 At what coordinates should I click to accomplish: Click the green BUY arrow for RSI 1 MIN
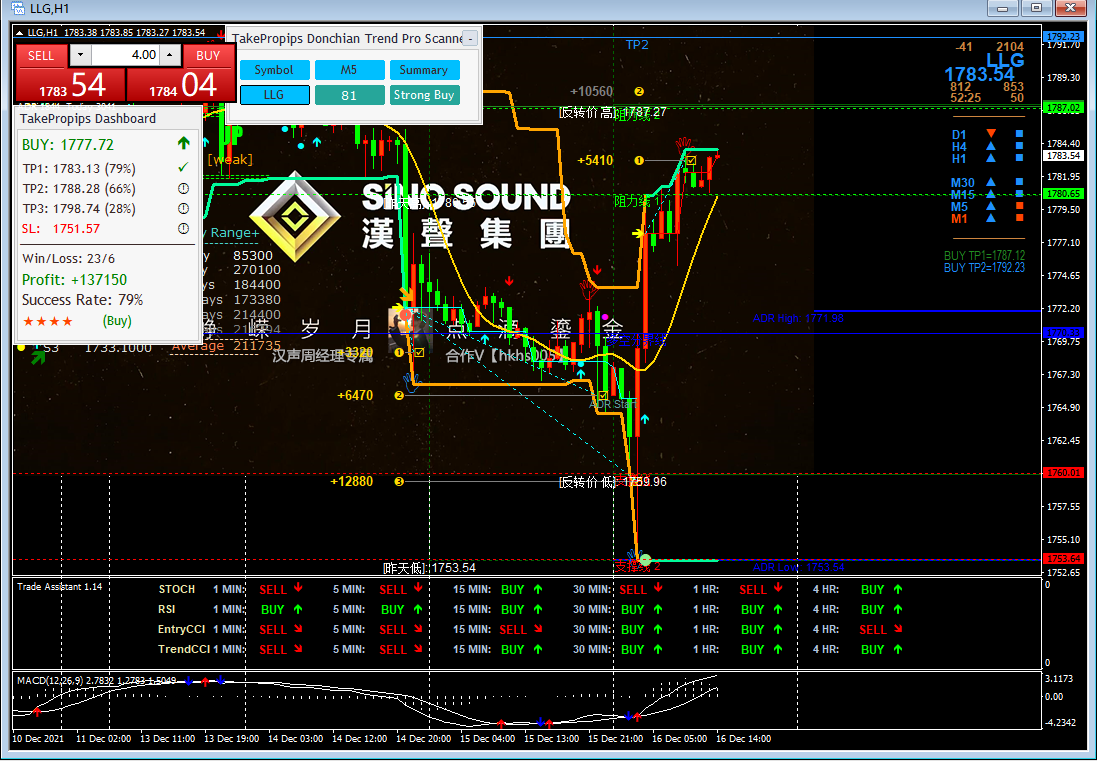(x=299, y=609)
